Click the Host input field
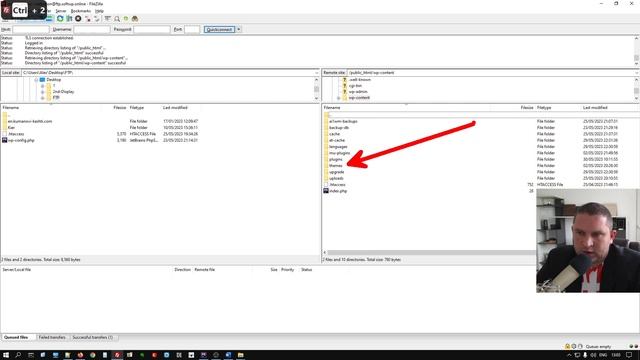Viewport: 640px width, 360px height. click(x=31, y=29)
